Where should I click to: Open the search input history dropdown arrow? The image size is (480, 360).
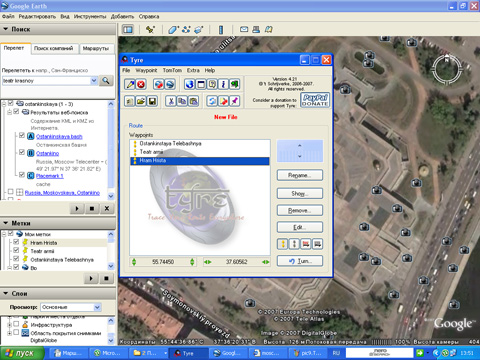coord(94,80)
